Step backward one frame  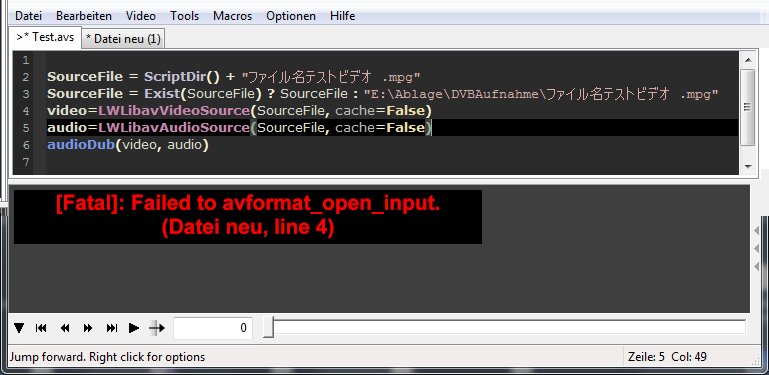(65, 328)
